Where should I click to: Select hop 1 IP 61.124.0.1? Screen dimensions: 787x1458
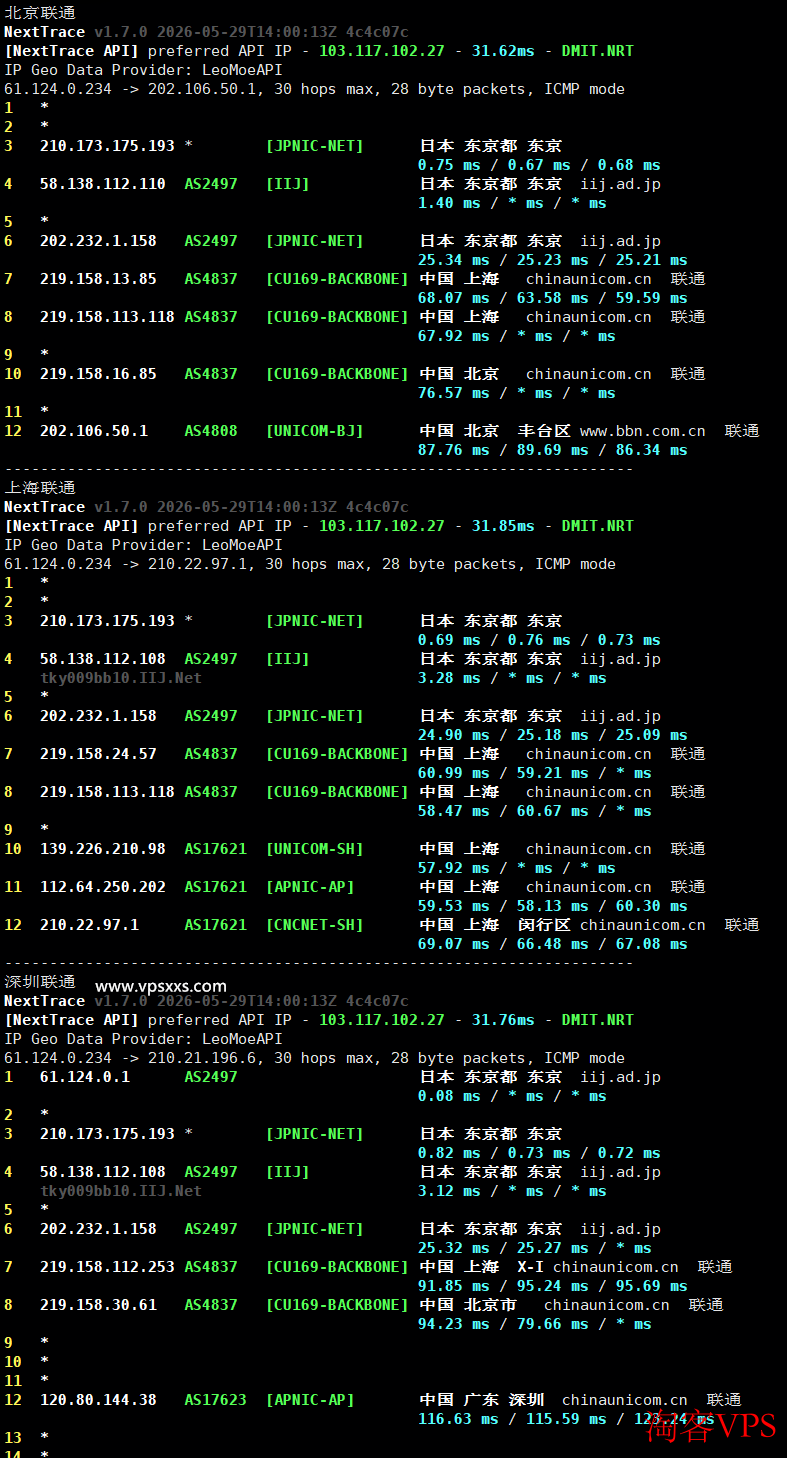pos(85,1077)
